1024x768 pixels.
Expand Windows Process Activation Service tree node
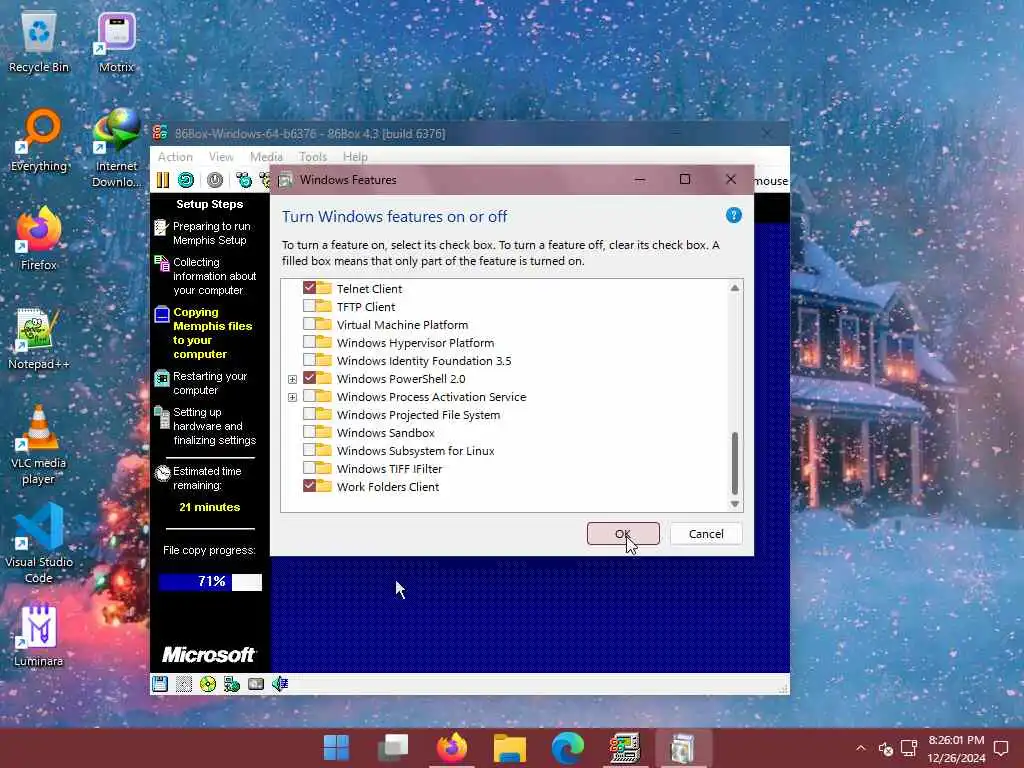click(x=292, y=397)
